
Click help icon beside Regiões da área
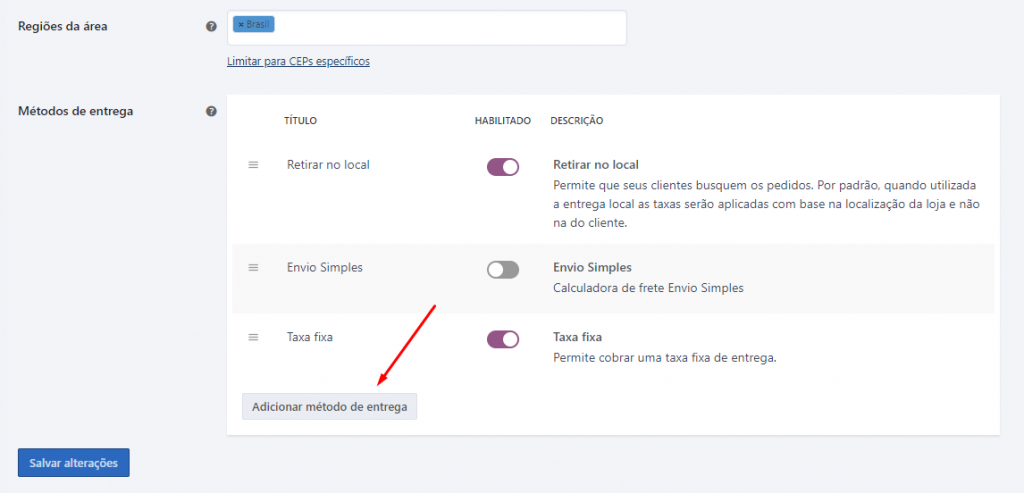tap(211, 27)
